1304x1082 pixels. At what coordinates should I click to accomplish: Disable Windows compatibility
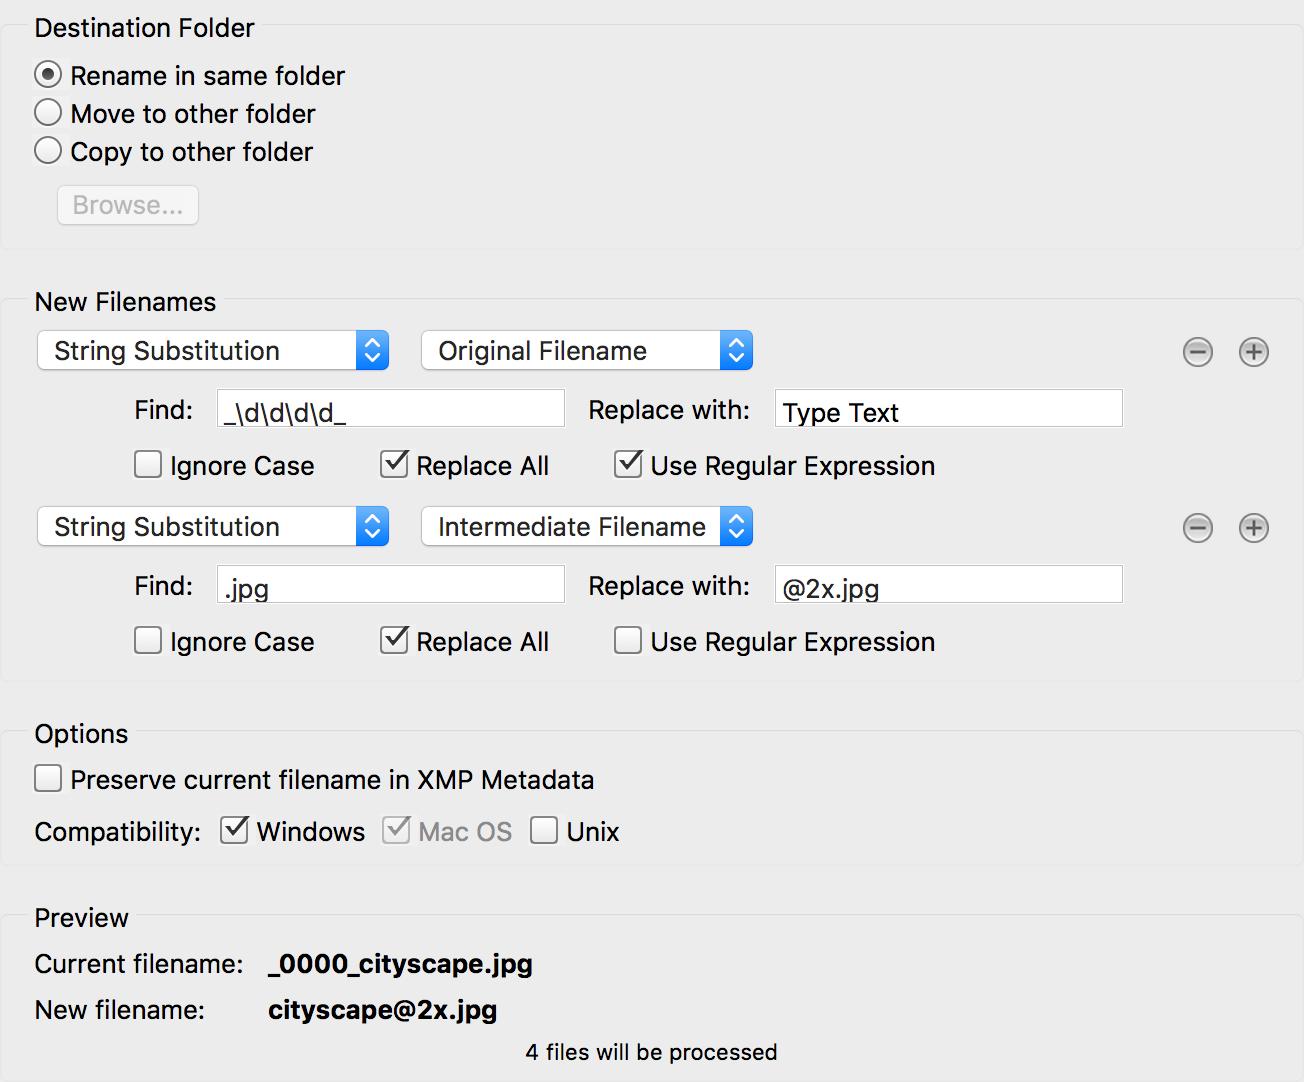click(x=233, y=830)
